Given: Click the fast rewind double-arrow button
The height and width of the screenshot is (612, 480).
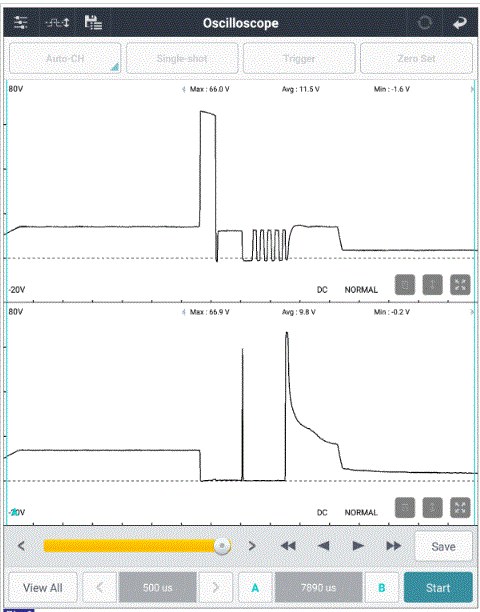Looking at the screenshot, I should point(288,546).
